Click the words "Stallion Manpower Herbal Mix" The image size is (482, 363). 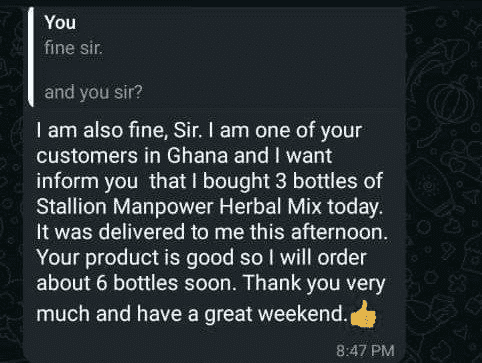(x=179, y=207)
